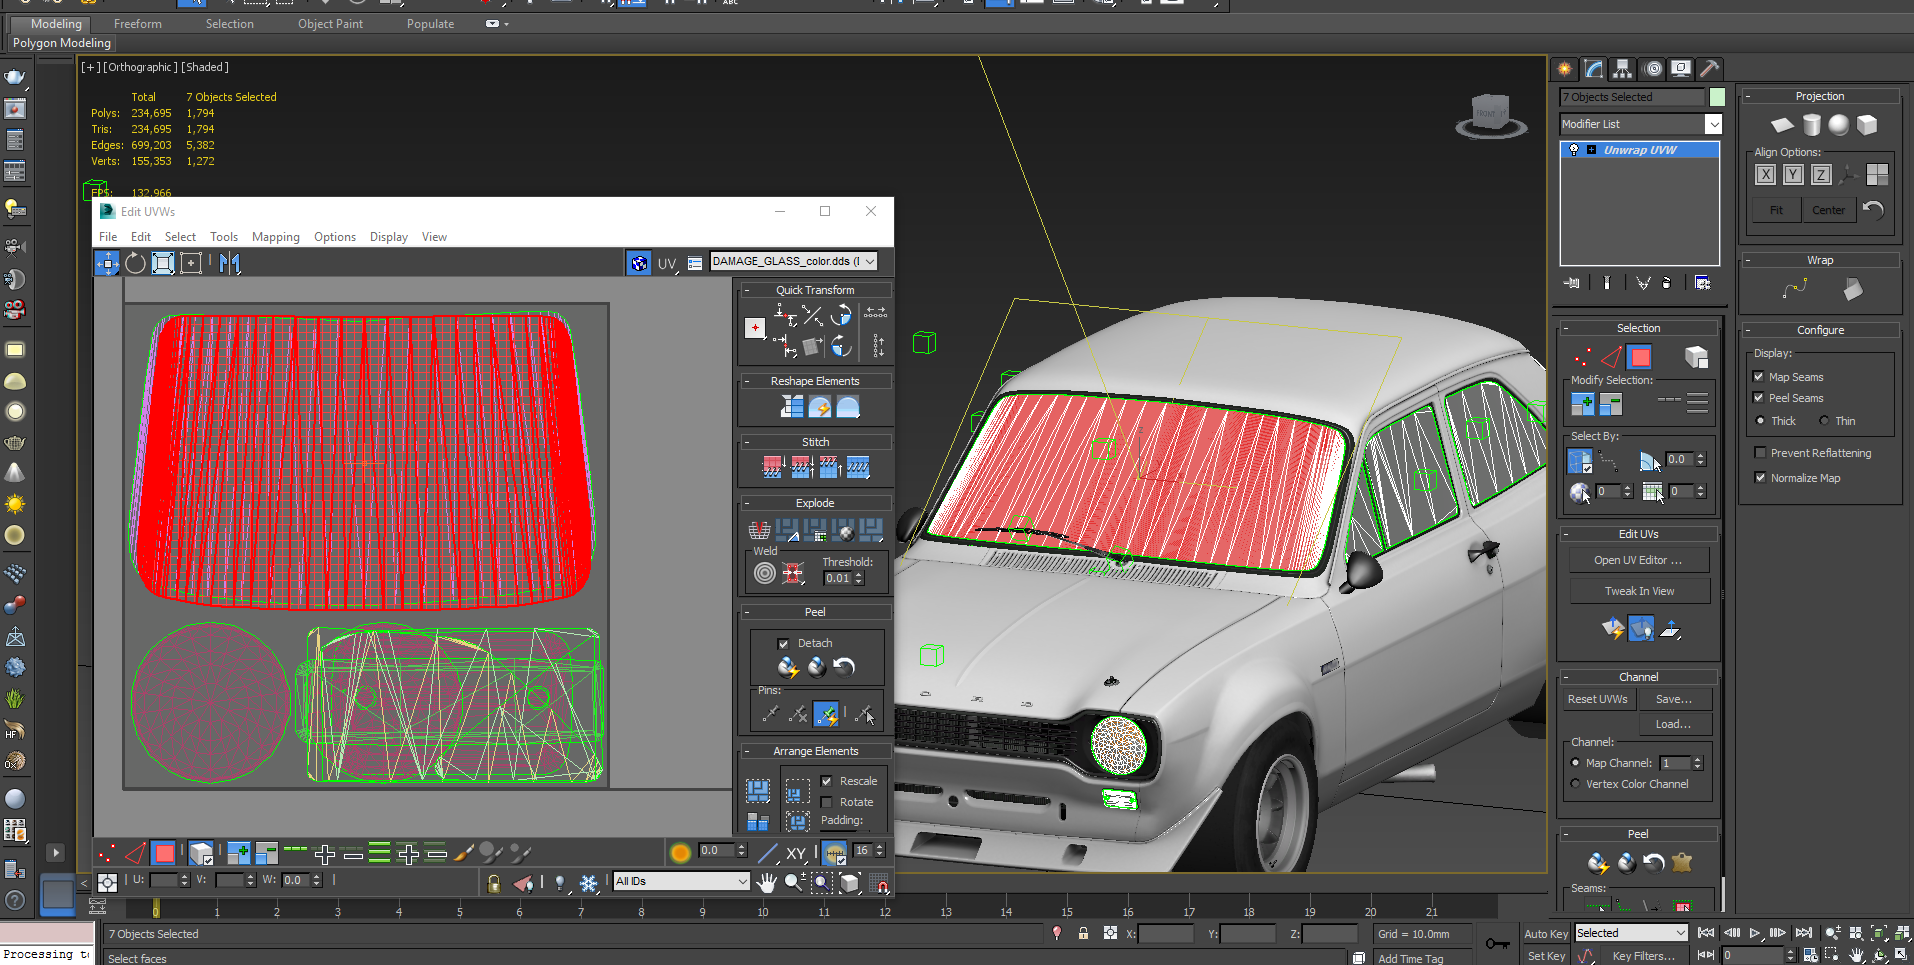Click the Center button in Align Options
This screenshot has height=965, width=1914.
(x=1829, y=210)
